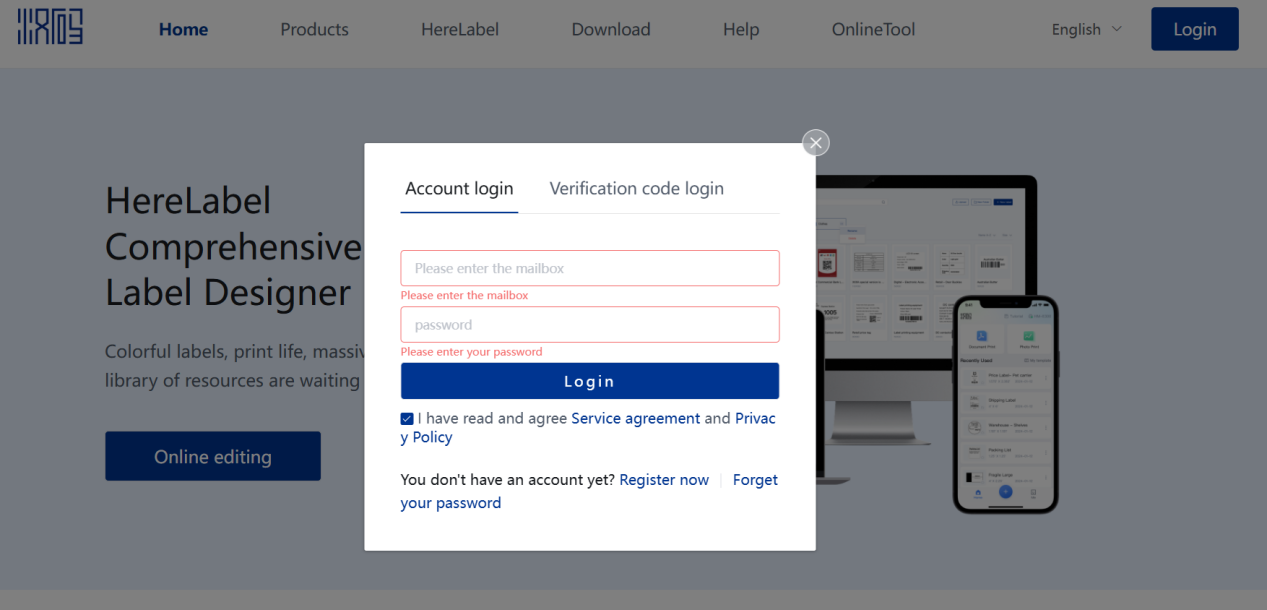This screenshot has width=1267, height=610.
Task: Click the Online editing button
Action: 212,455
